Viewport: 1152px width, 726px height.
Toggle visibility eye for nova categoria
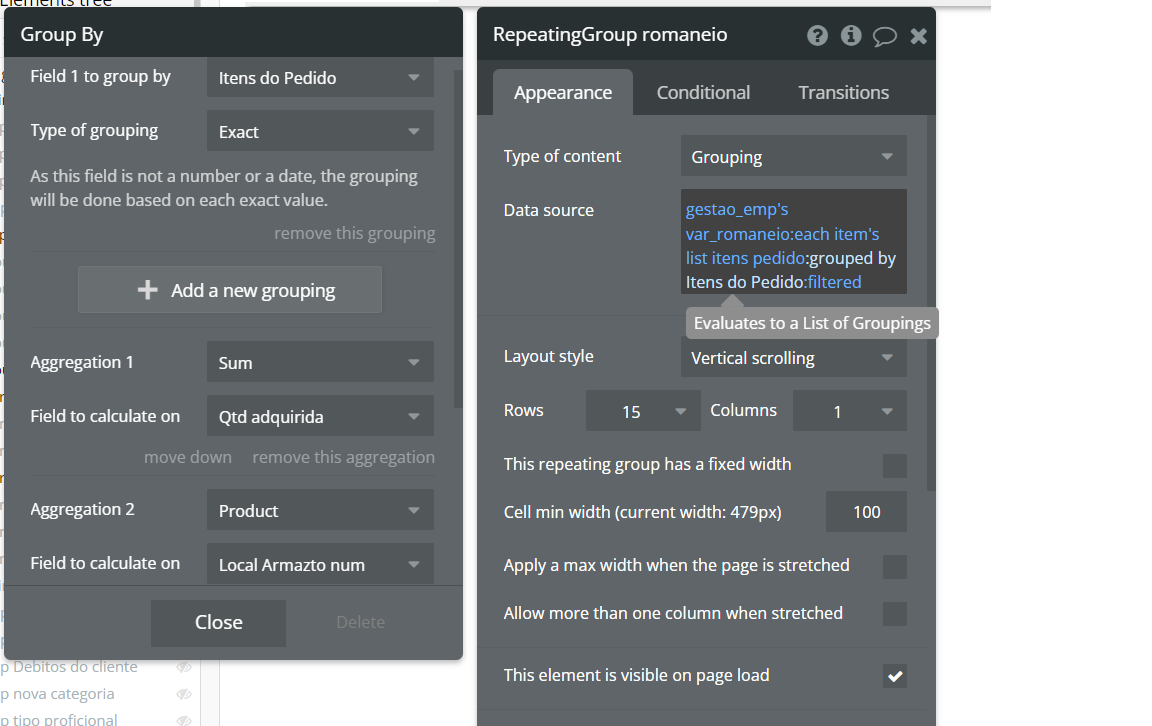click(184, 694)
